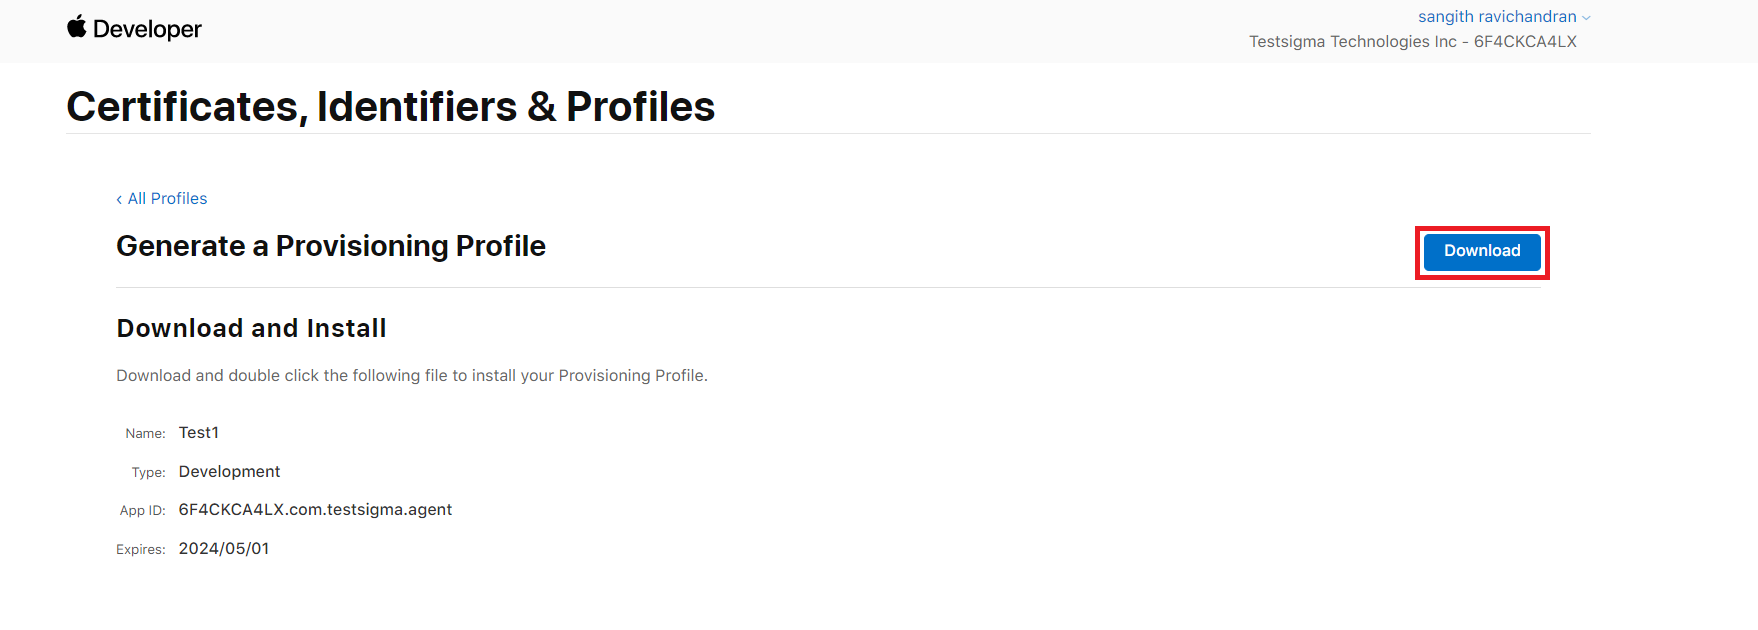This screenshot has width=1758, height=630.
Task: Click the Apple logo icon
Action: pos(77,27)
